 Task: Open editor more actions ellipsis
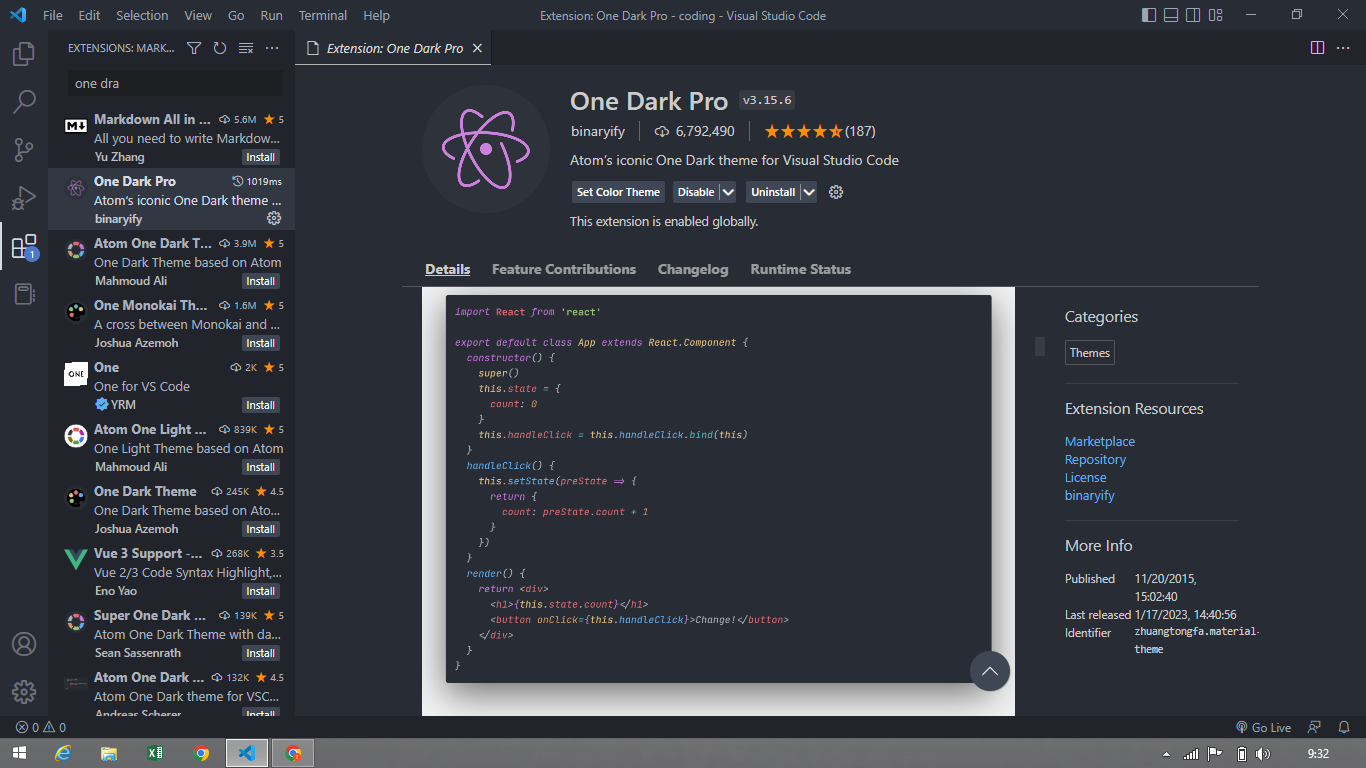click(1344, 48)
